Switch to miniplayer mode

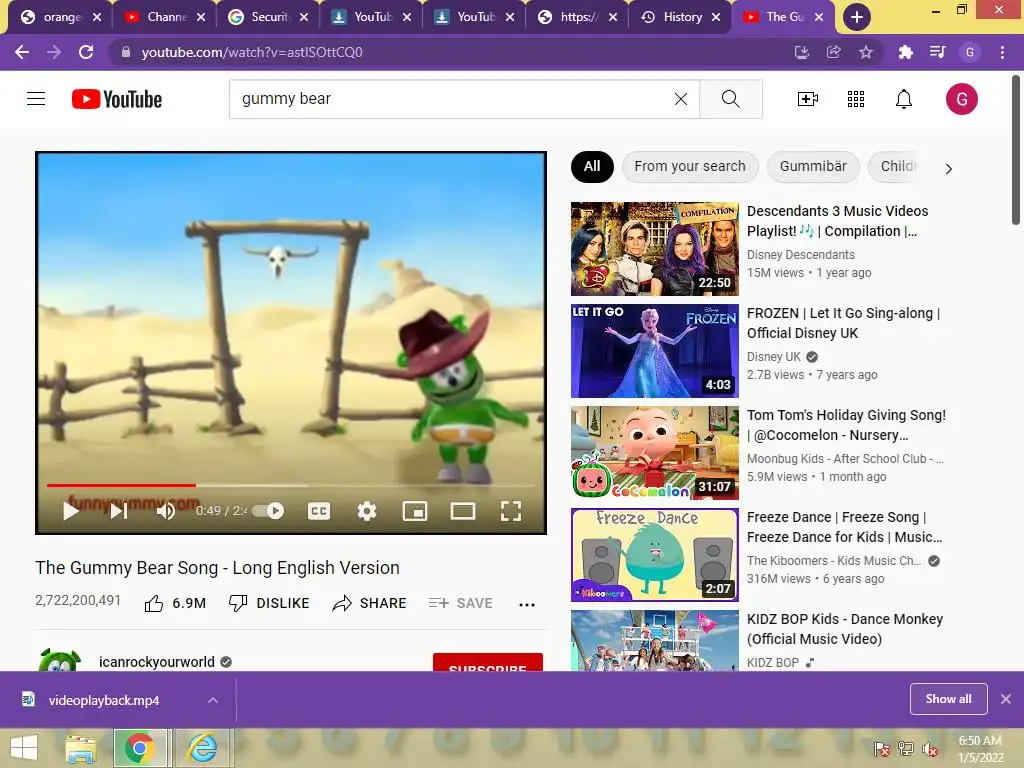point(415,511)
